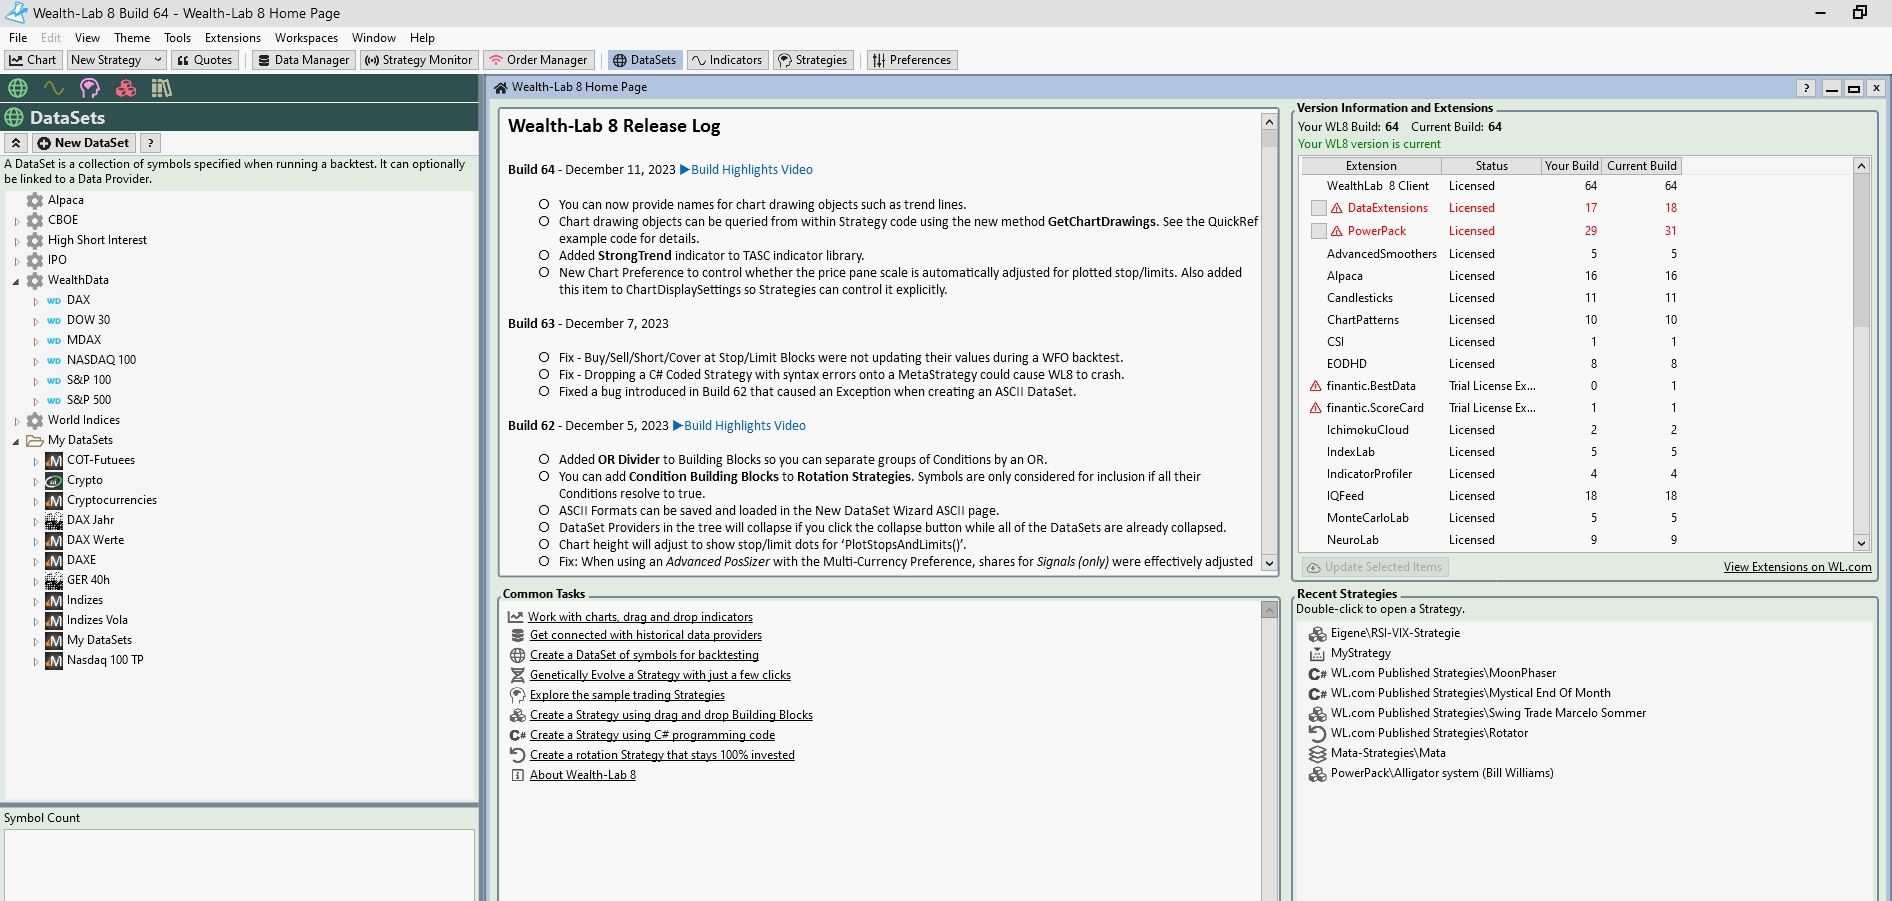Click the extensions list scrollbar up arrow
1892x901 pixels.
tap(1861, 166)
